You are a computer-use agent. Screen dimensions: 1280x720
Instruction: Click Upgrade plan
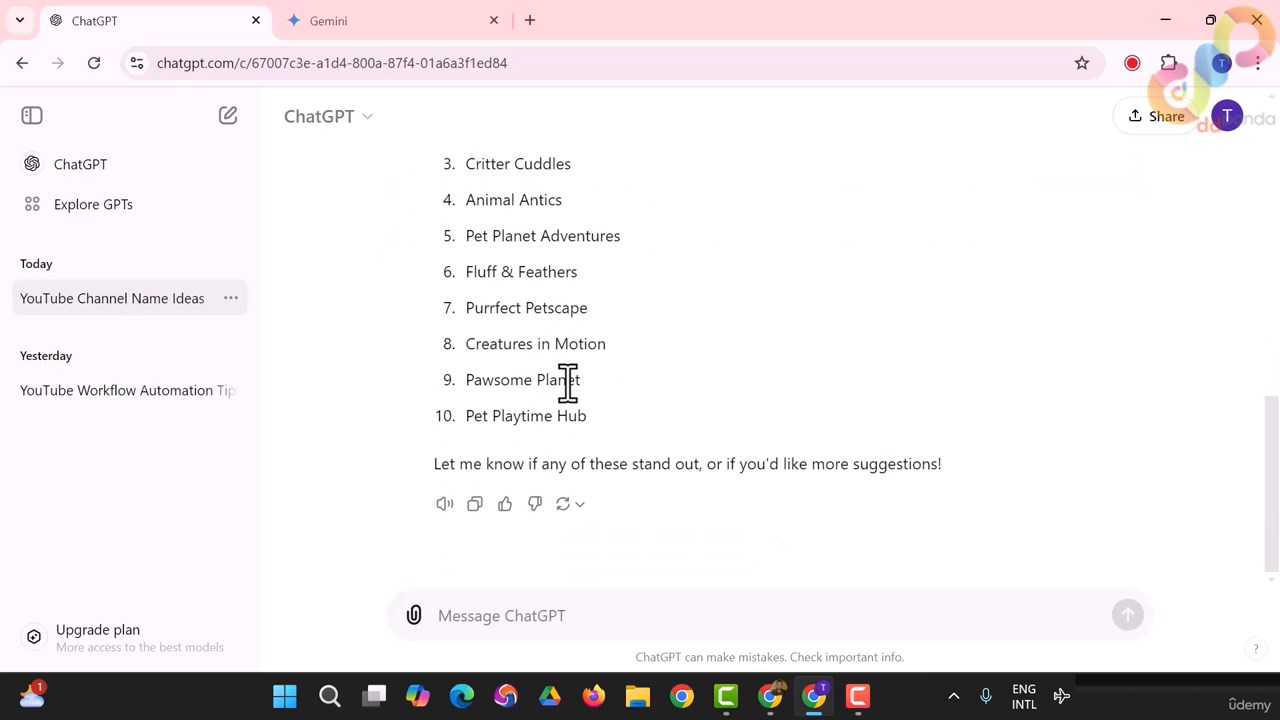(130, 637)
